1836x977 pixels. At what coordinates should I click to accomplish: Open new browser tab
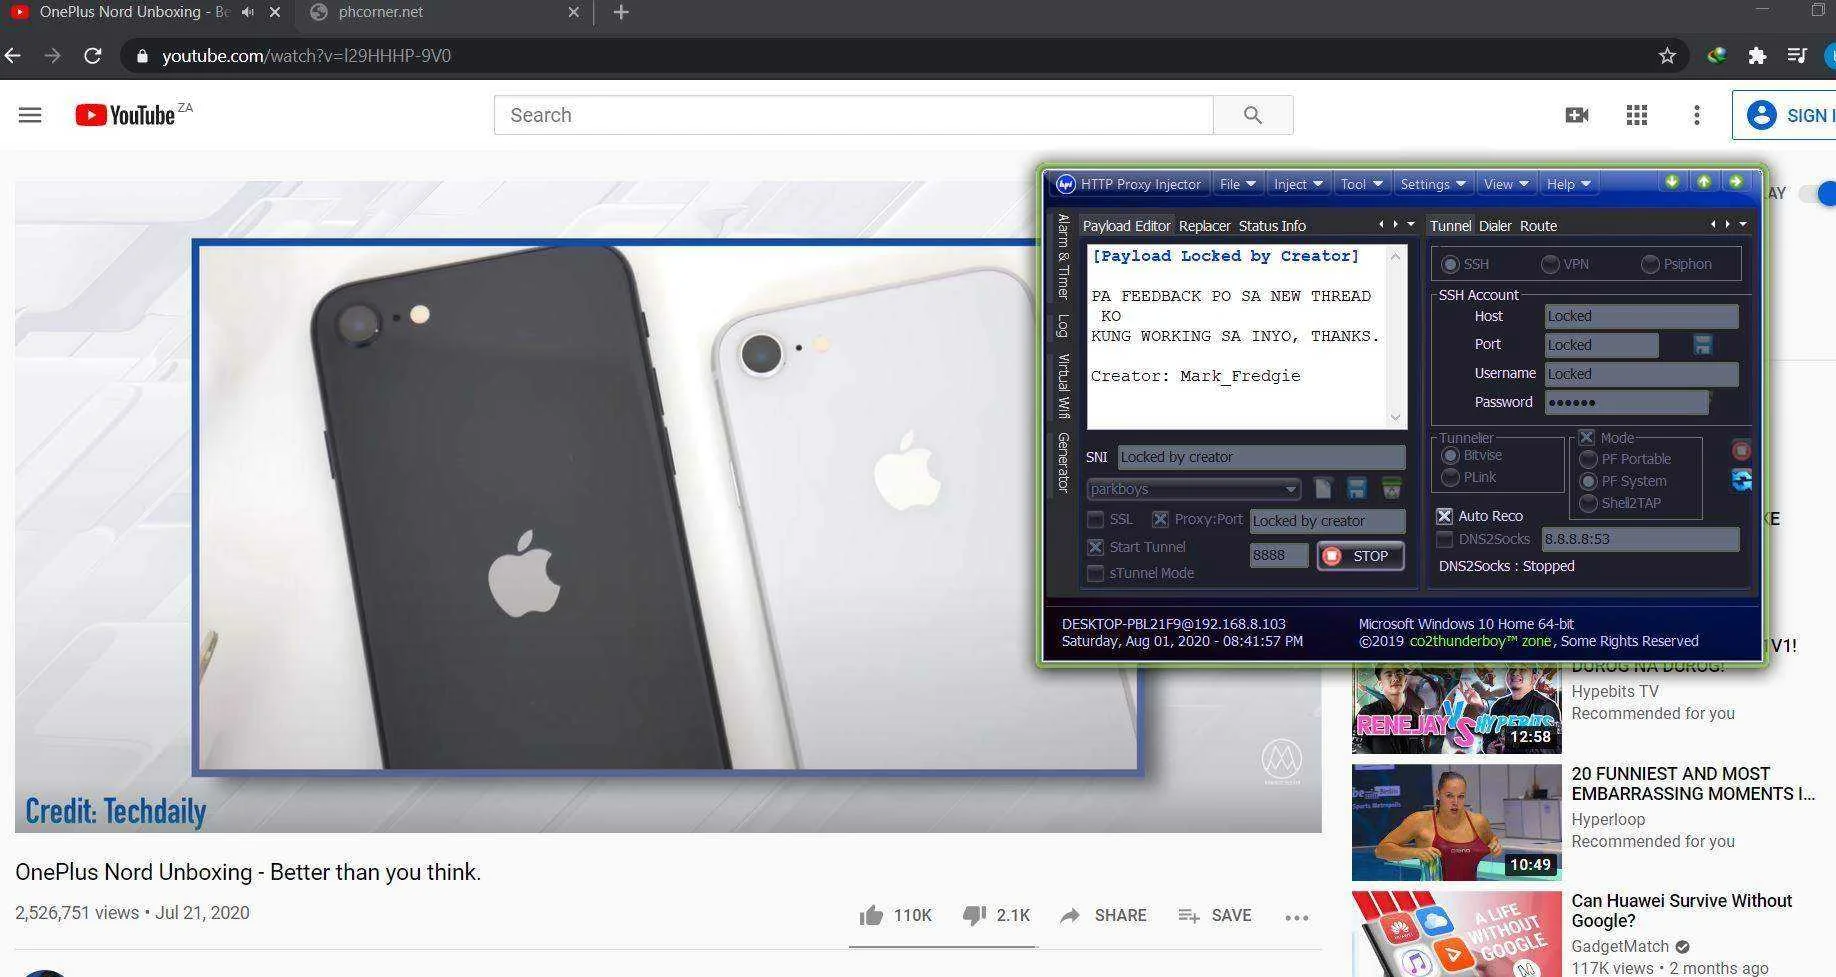(621, 12)
